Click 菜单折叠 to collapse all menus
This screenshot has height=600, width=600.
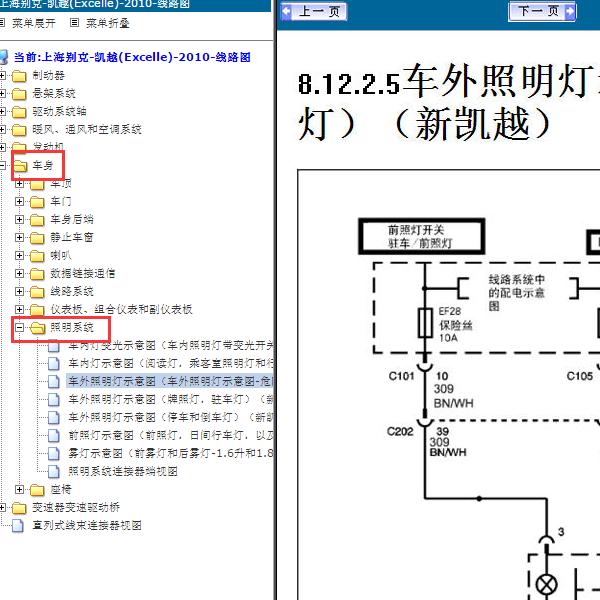pyautogui.click(x=108, y=23)
